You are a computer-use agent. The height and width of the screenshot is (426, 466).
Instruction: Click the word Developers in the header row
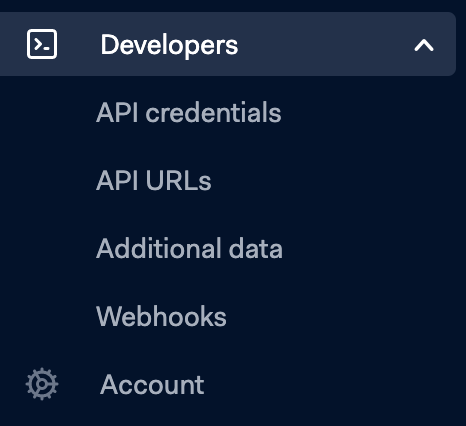(169, 45)
